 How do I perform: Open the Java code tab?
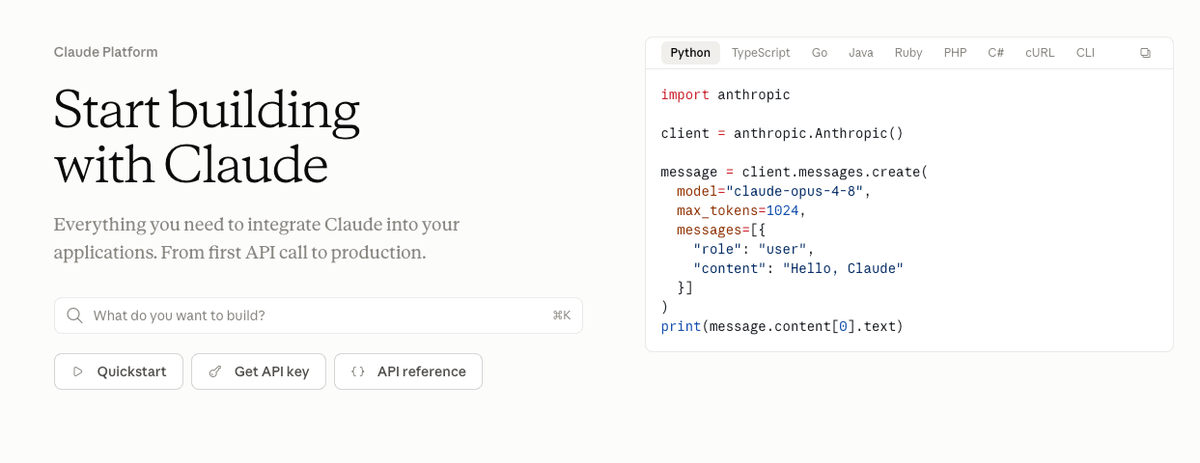coord(861,53)
